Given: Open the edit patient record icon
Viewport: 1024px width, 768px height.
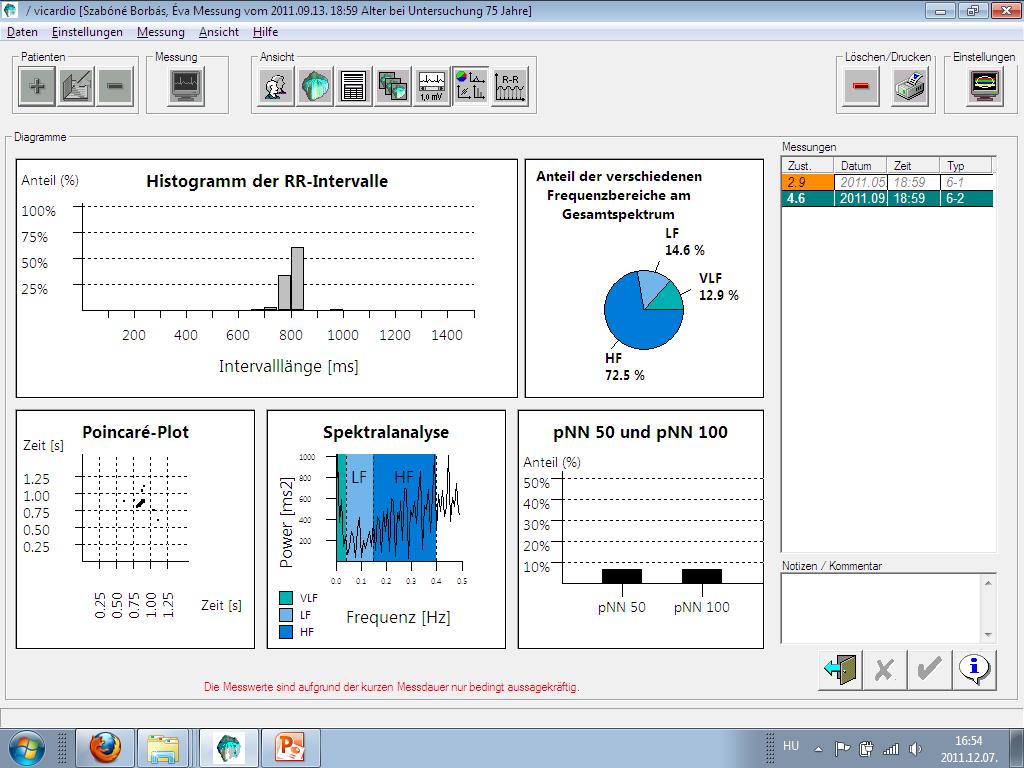Looking at the screenshot, I should click(76, 86).
